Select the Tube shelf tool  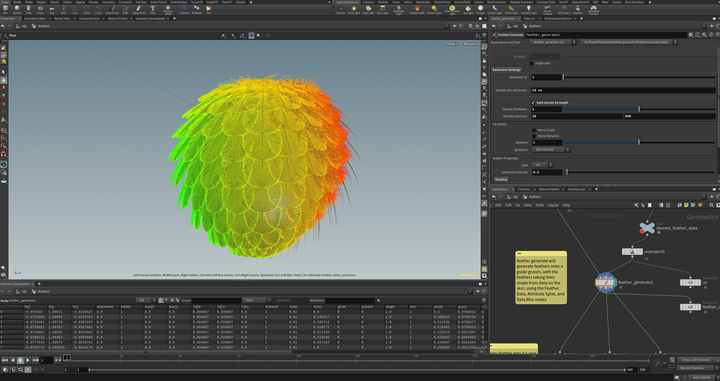click(28, 10)
